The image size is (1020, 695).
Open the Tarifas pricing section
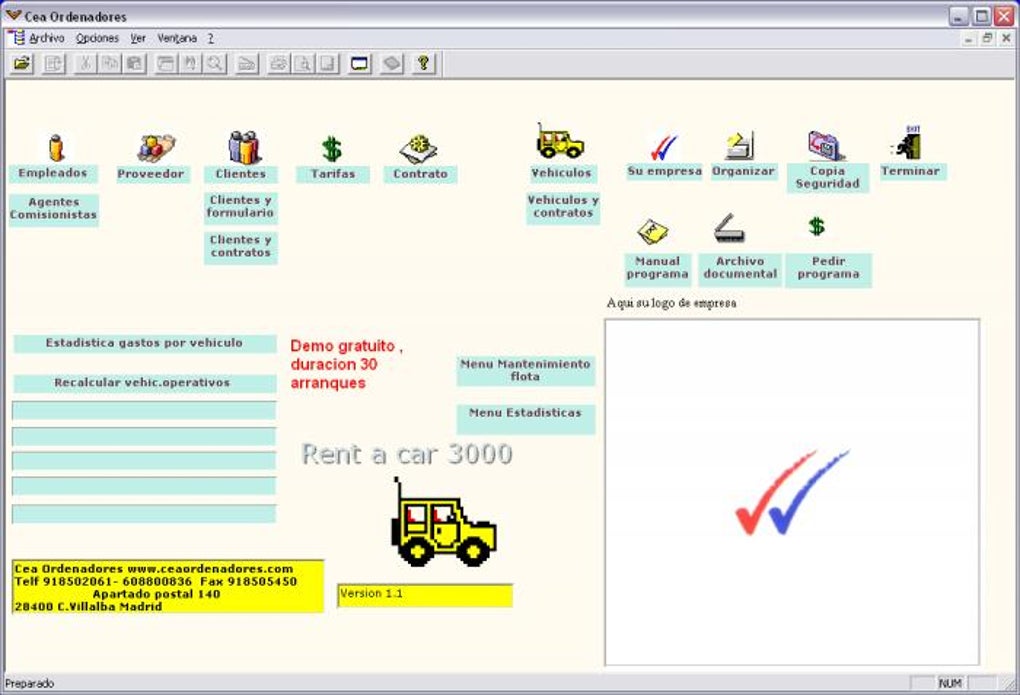[333, 155]
